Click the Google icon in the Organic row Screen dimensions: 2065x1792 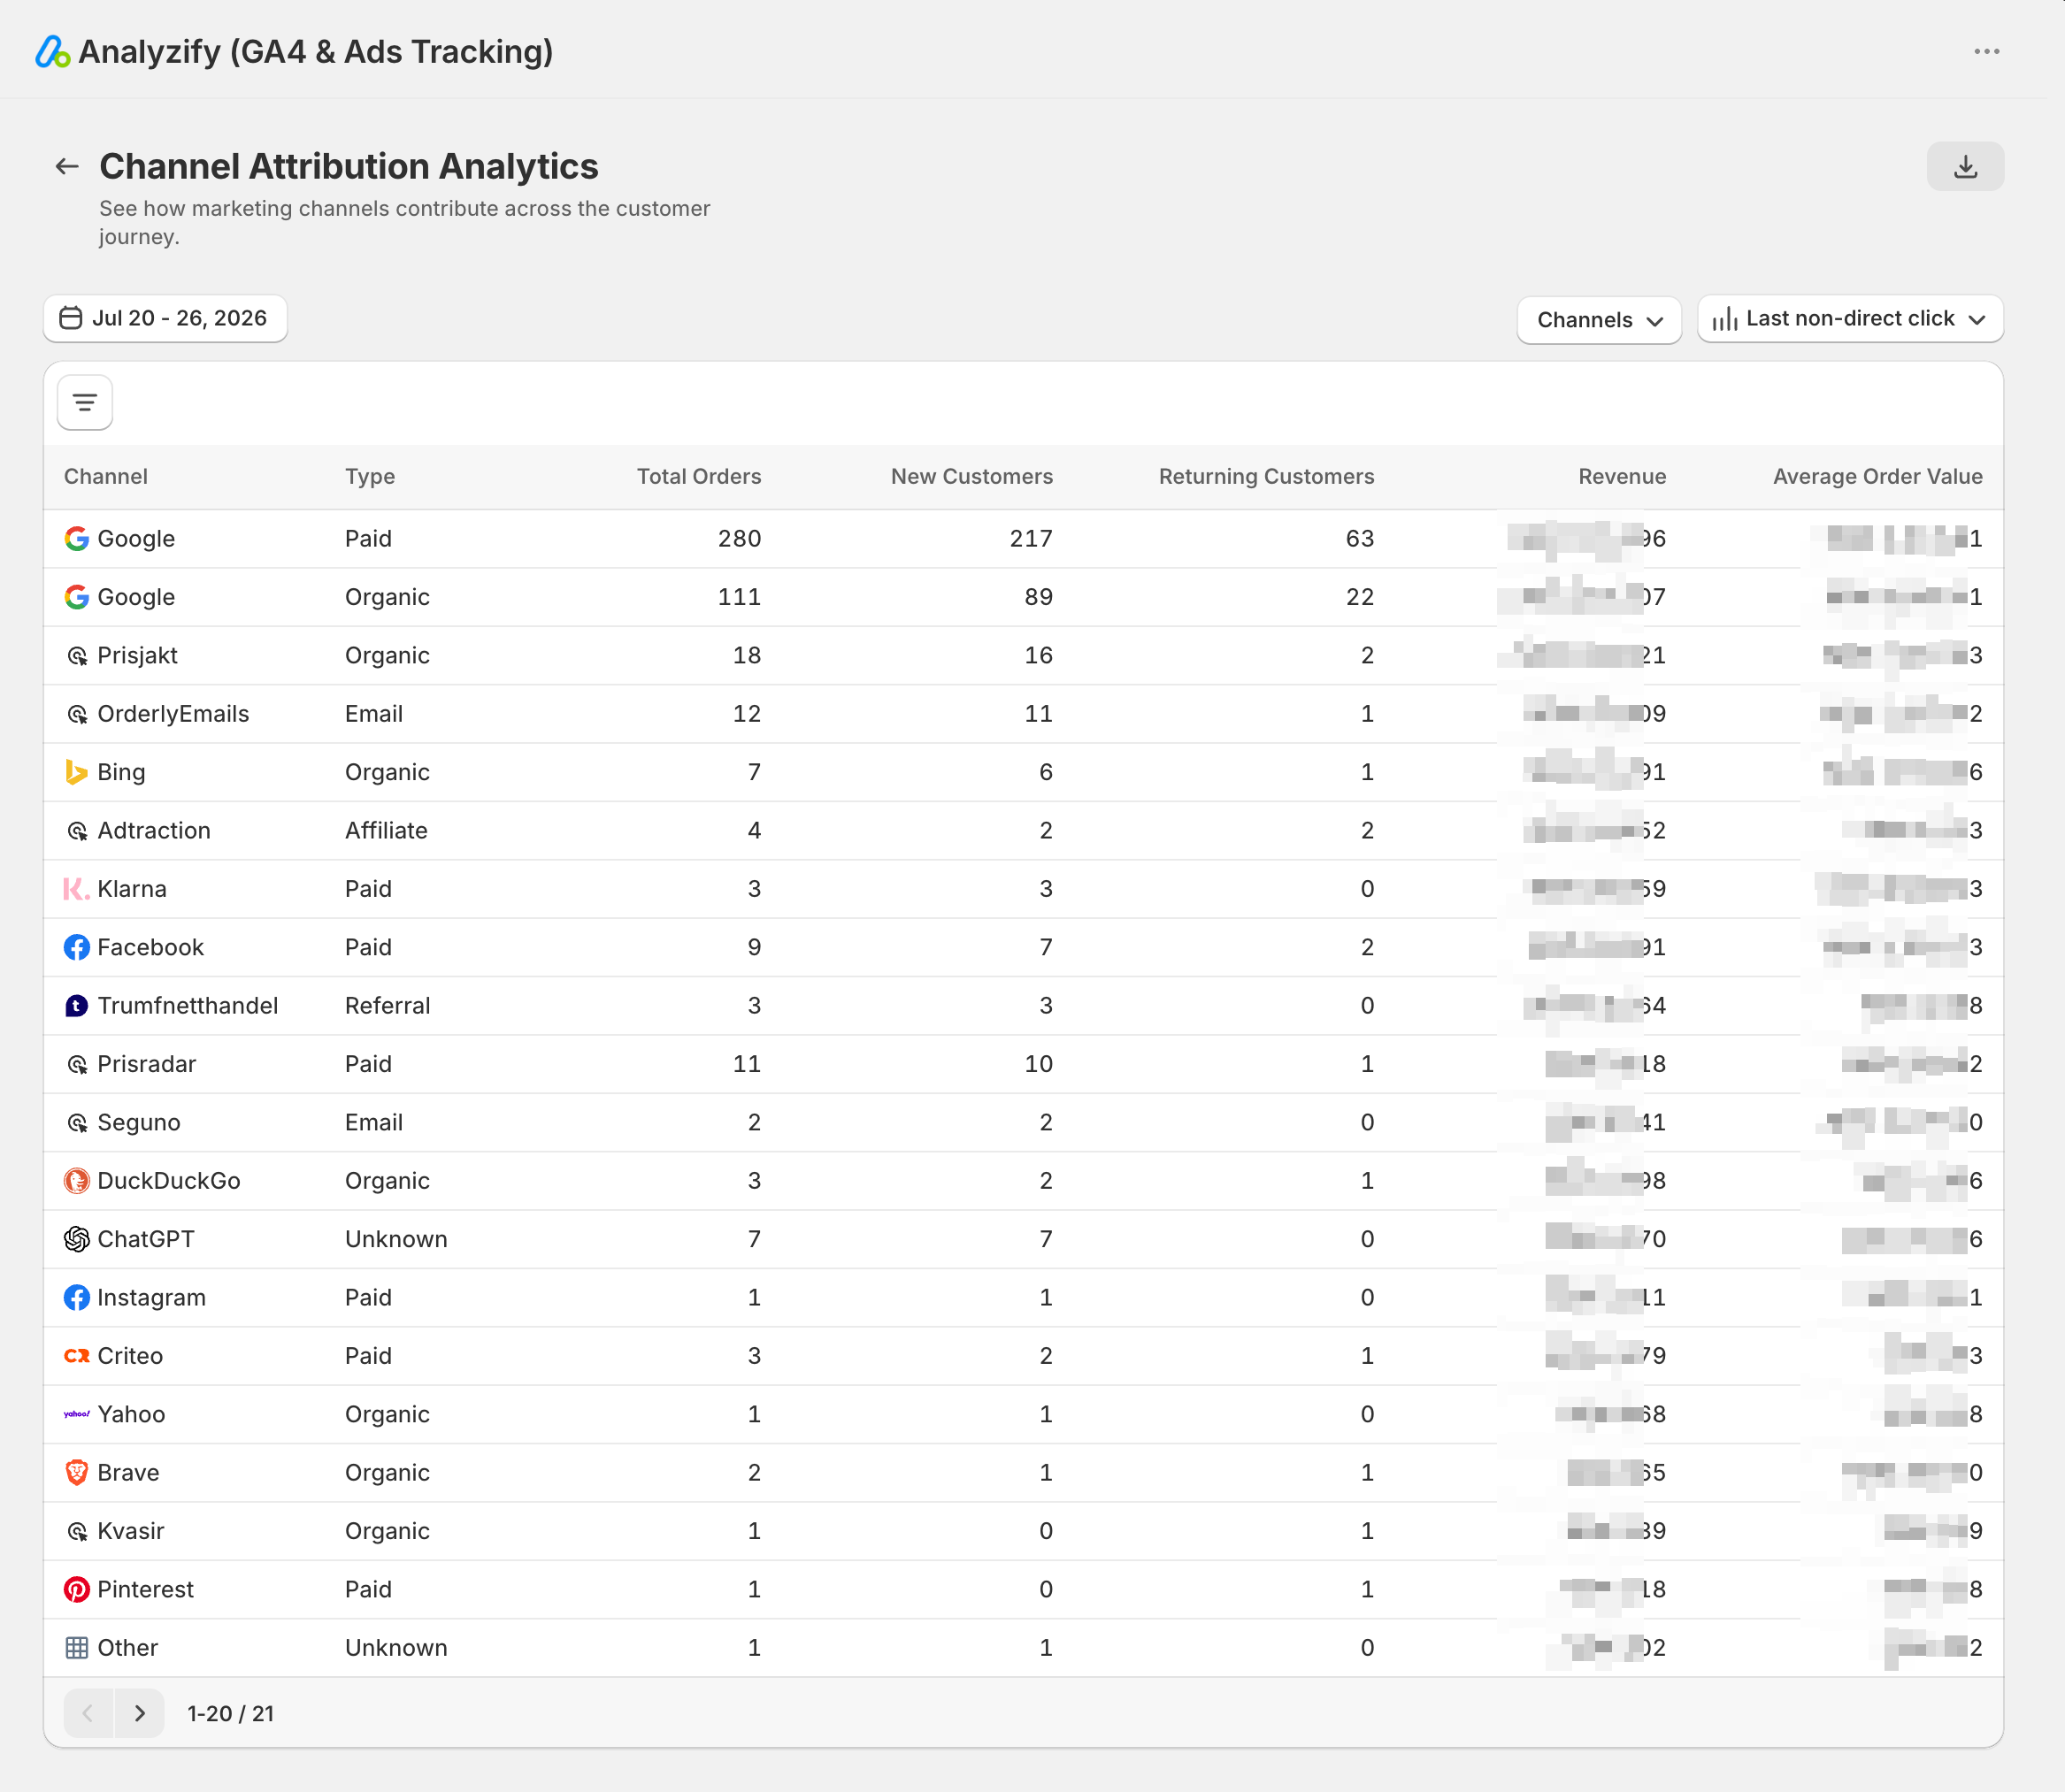pos(77,597)
